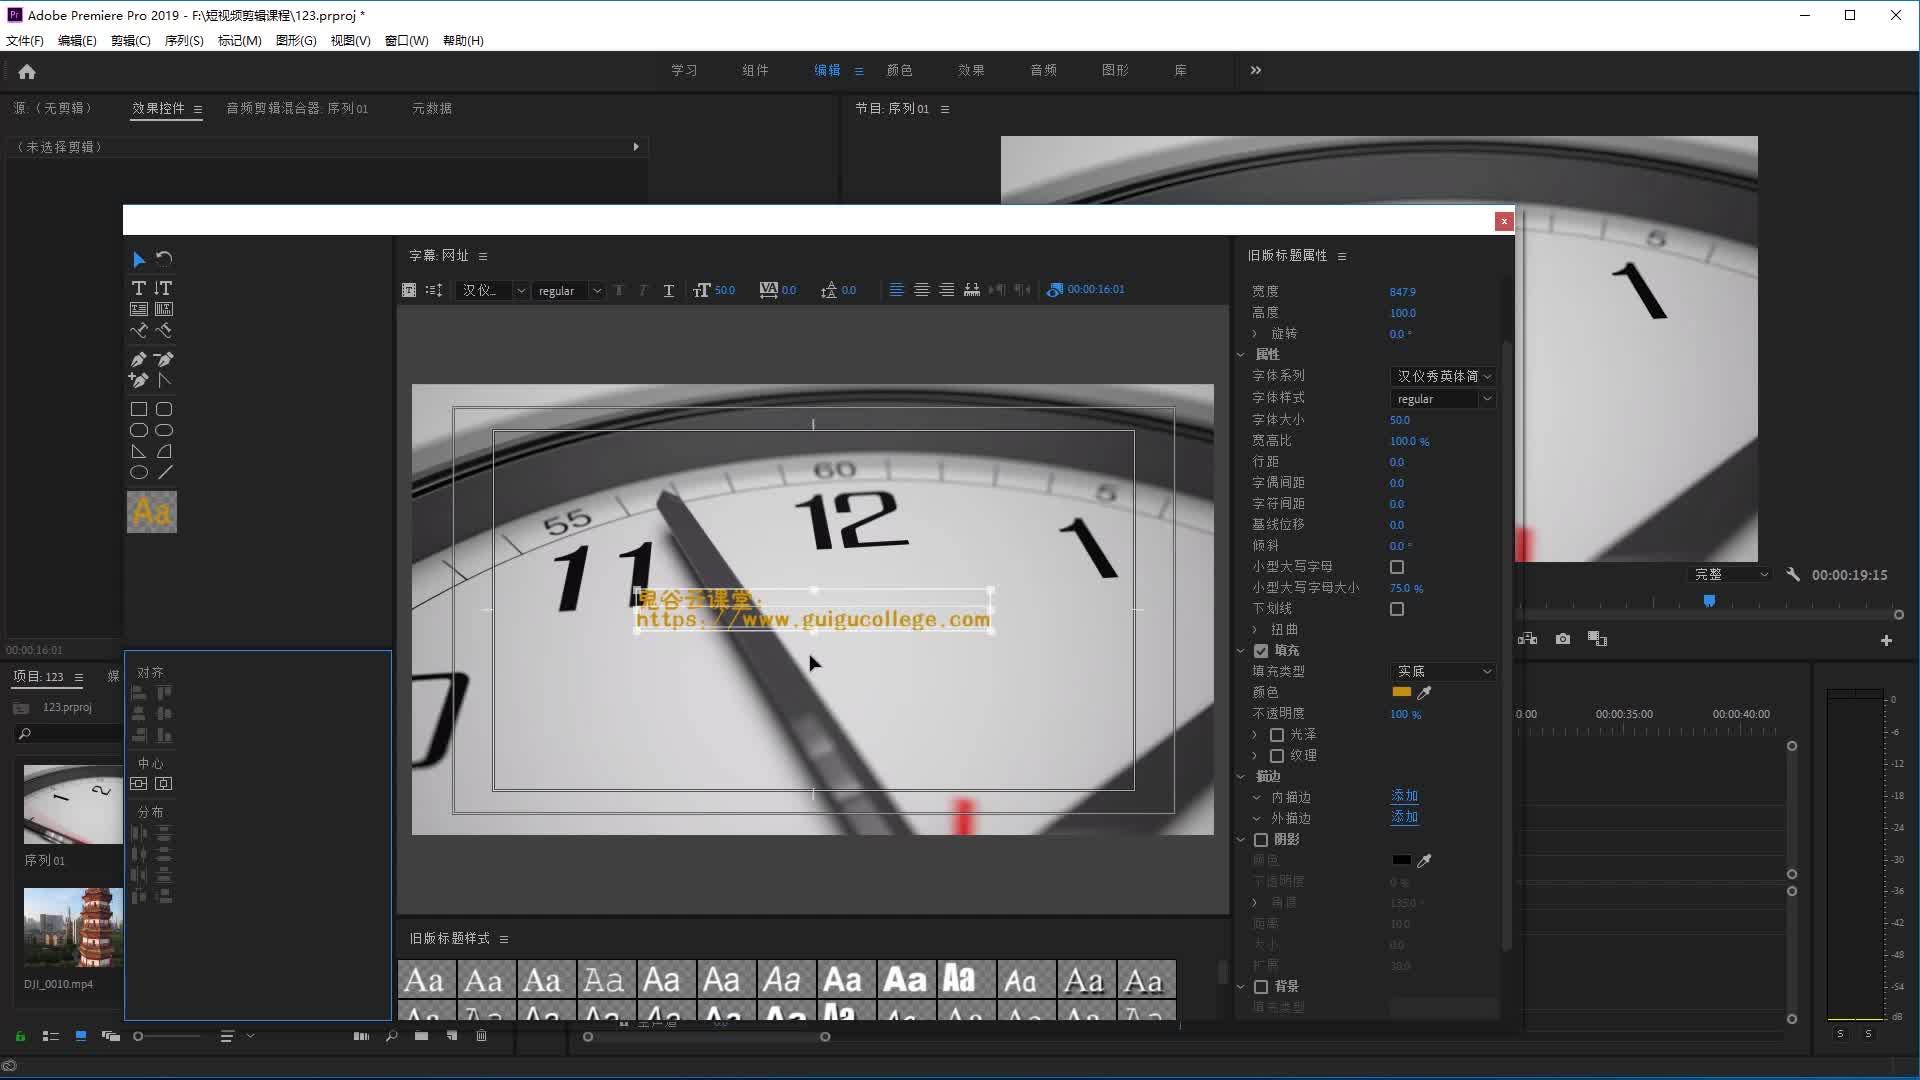Select the Convert Anchor Point tool
1920x1080 pixels.
click(164, 380)
